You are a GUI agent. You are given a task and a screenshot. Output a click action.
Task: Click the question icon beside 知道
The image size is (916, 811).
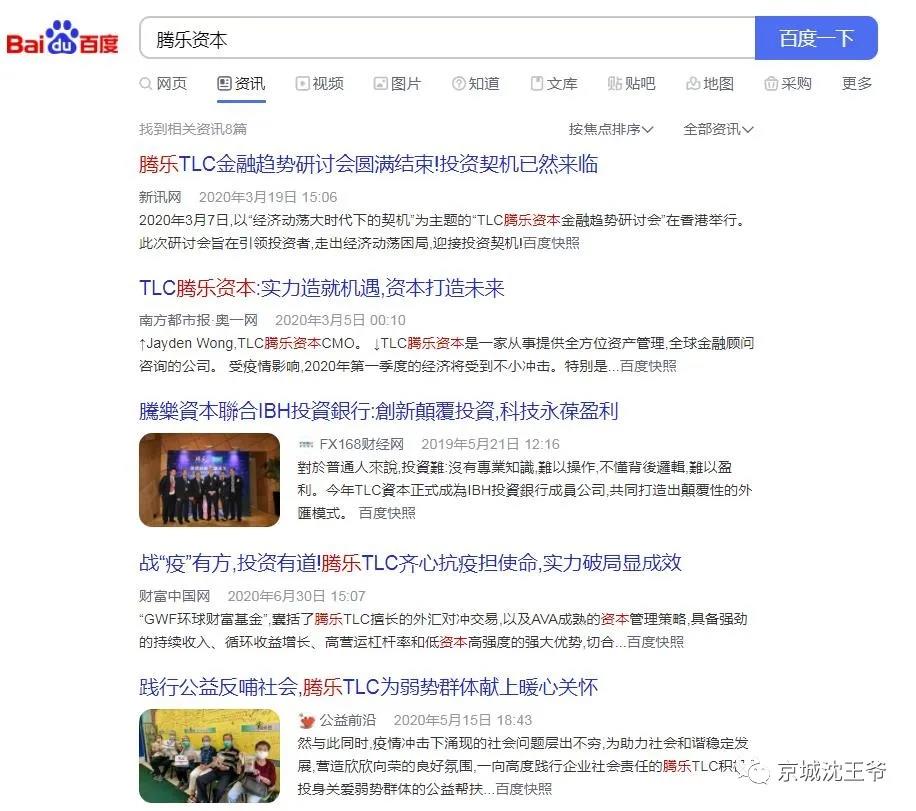point(459,84)
